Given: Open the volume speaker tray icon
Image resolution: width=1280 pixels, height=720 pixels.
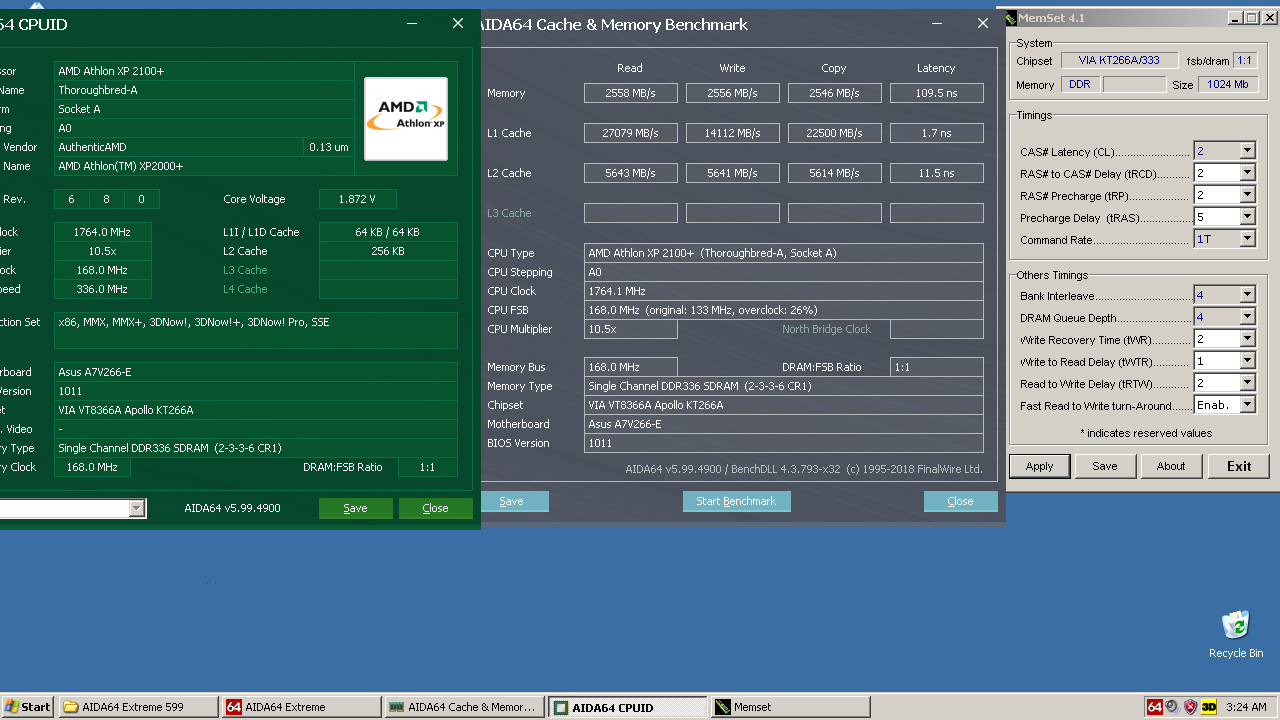Looking at the screenshot, I should [1172, 707].
